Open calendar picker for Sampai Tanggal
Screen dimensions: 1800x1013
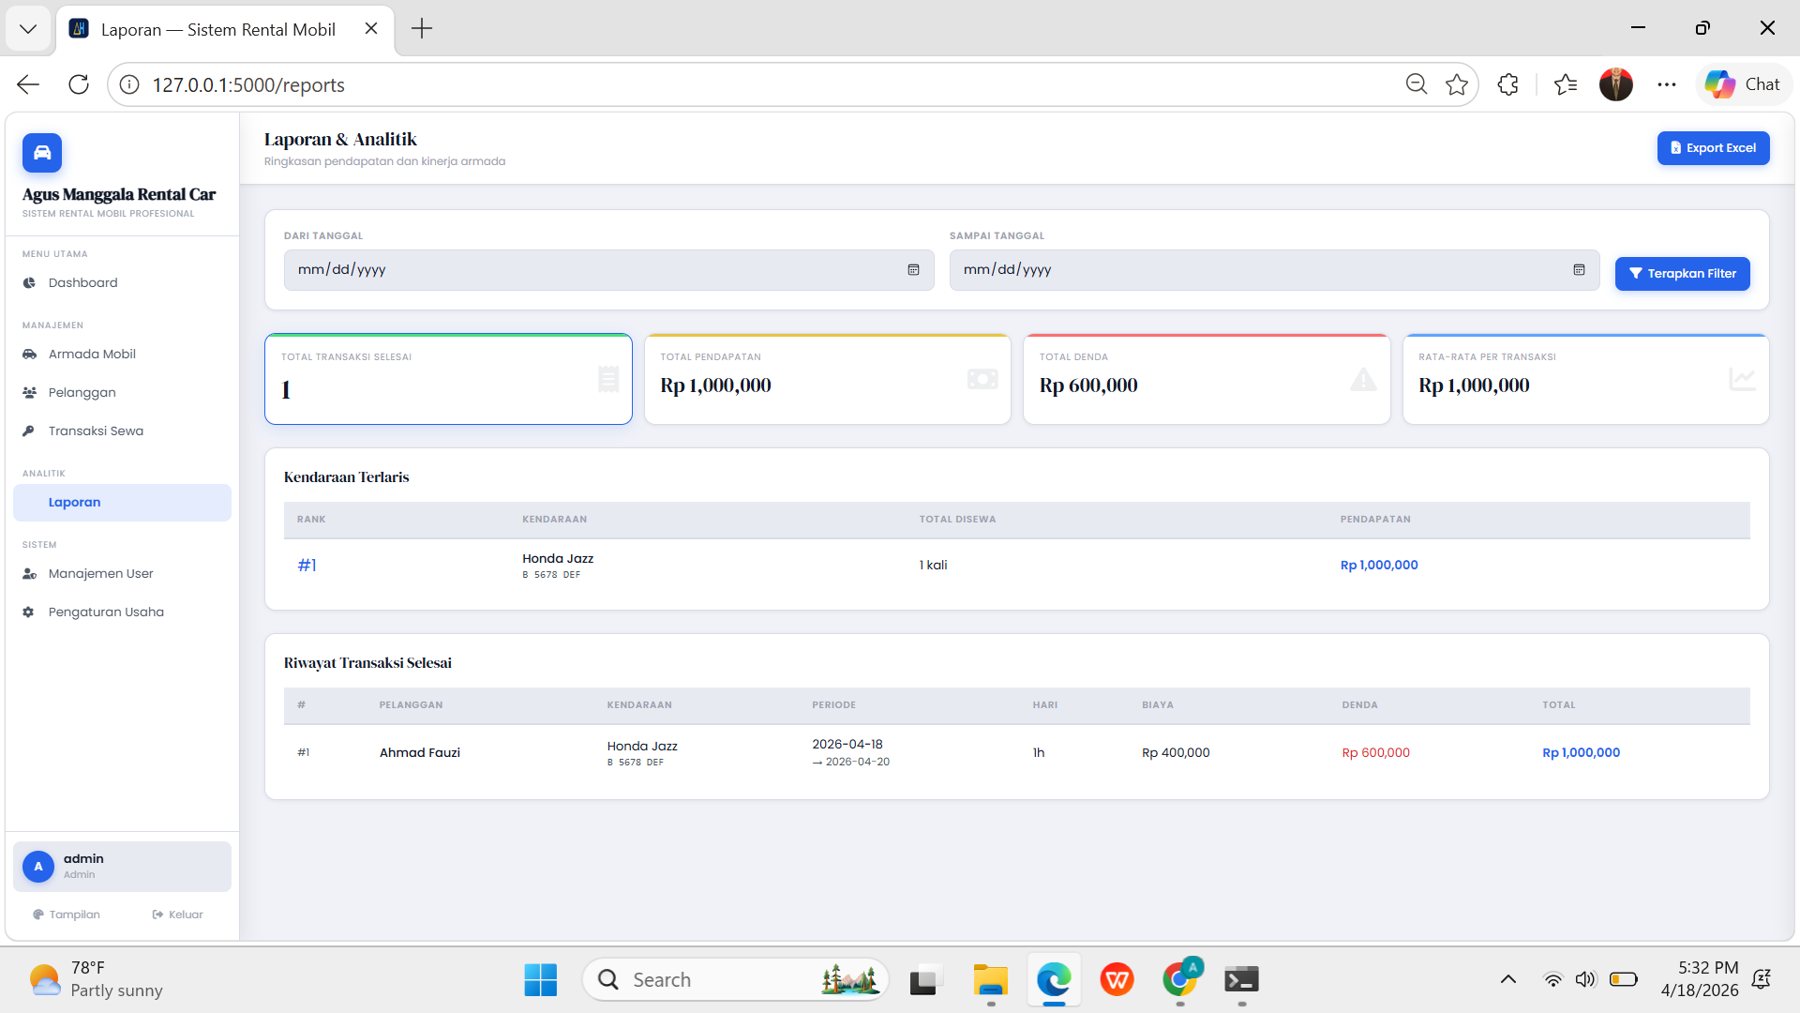click(1578, 270)
